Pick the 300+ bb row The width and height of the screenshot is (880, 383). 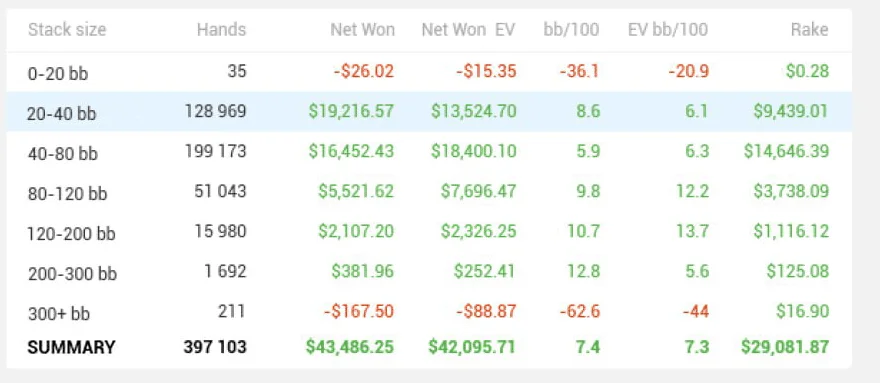pyautogui.click(x=429, y=311)
